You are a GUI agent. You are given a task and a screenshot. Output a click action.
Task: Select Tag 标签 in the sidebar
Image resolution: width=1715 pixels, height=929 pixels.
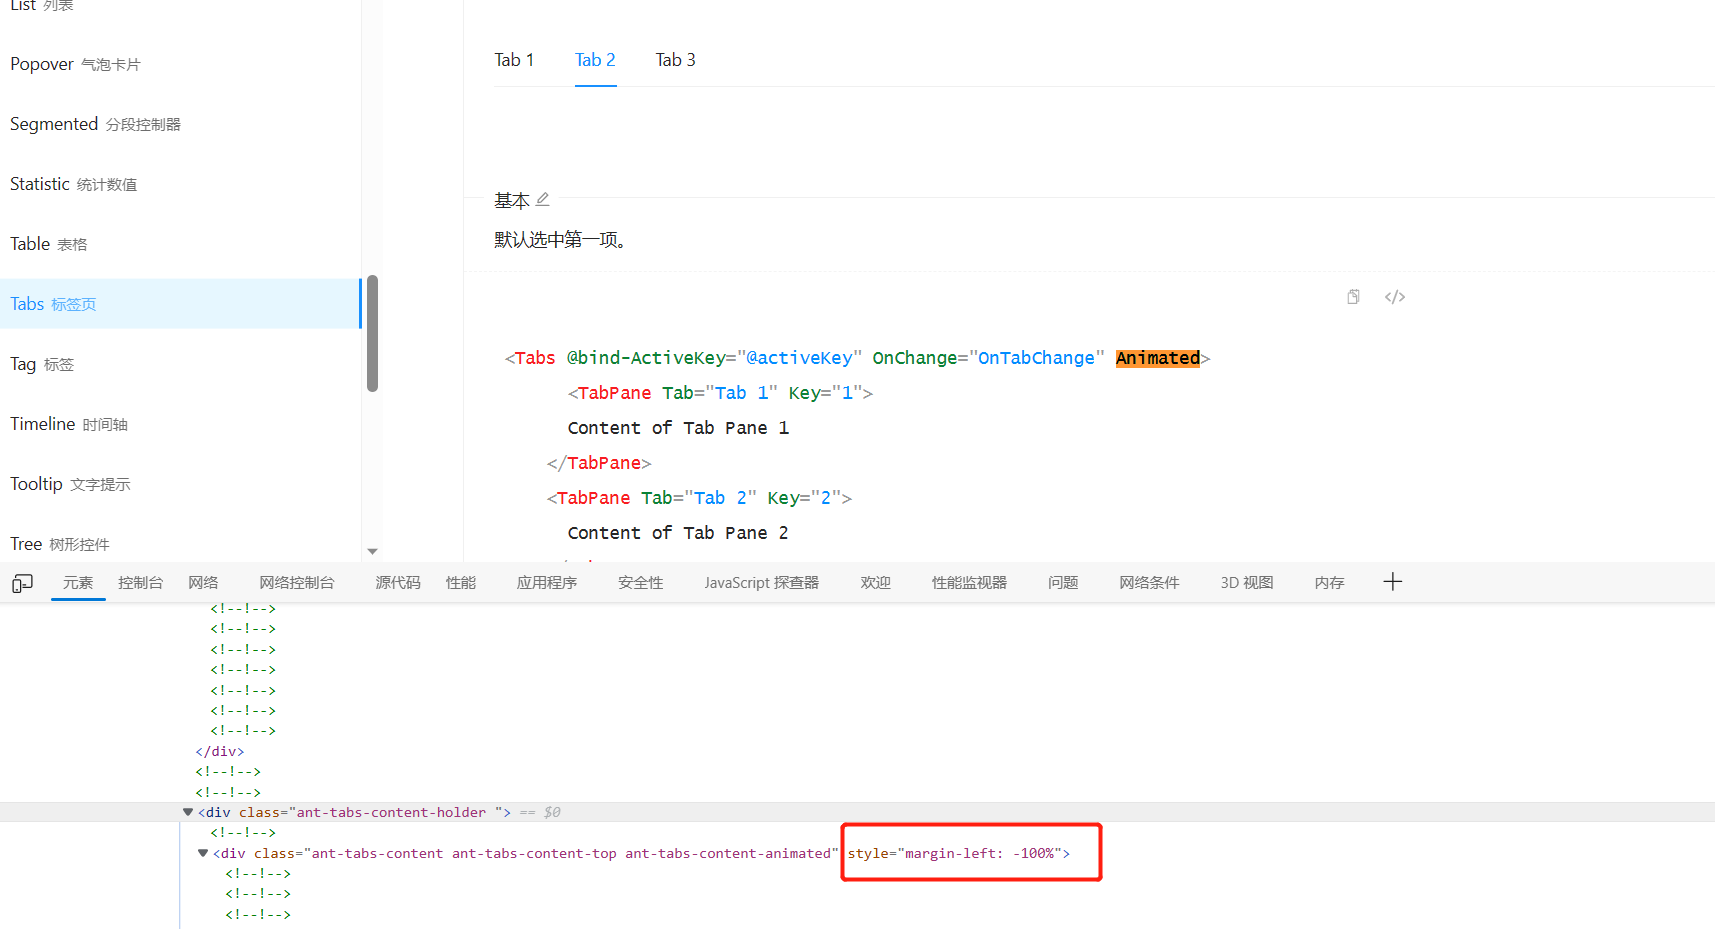[42, 363]
